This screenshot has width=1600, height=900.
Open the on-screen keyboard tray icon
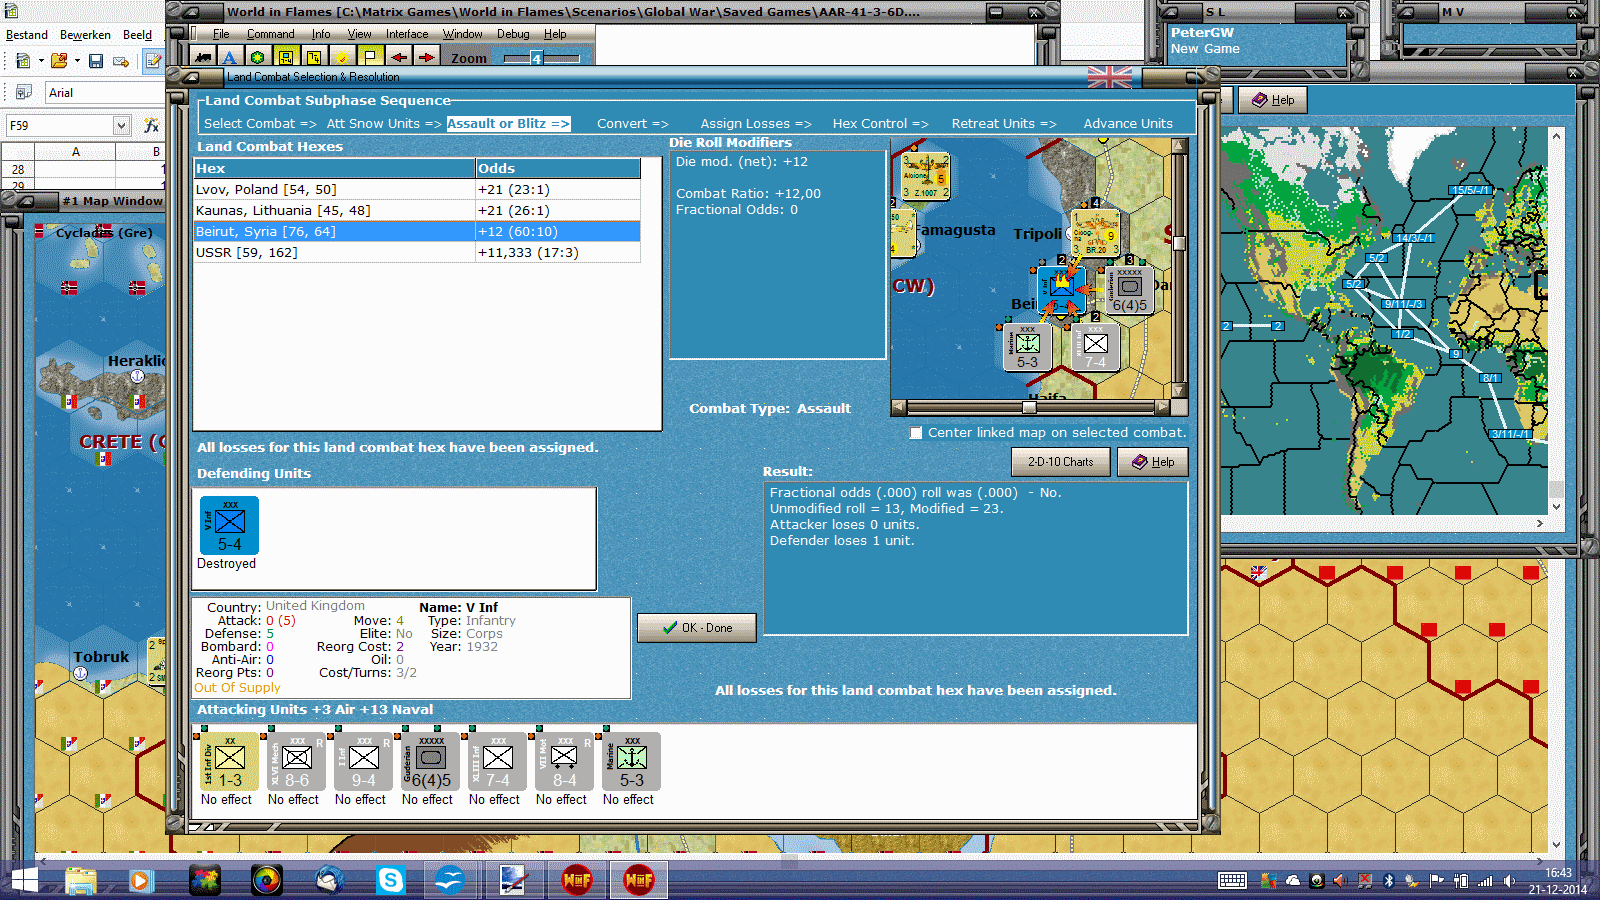pyautogui.click(x=1232, y=881)
